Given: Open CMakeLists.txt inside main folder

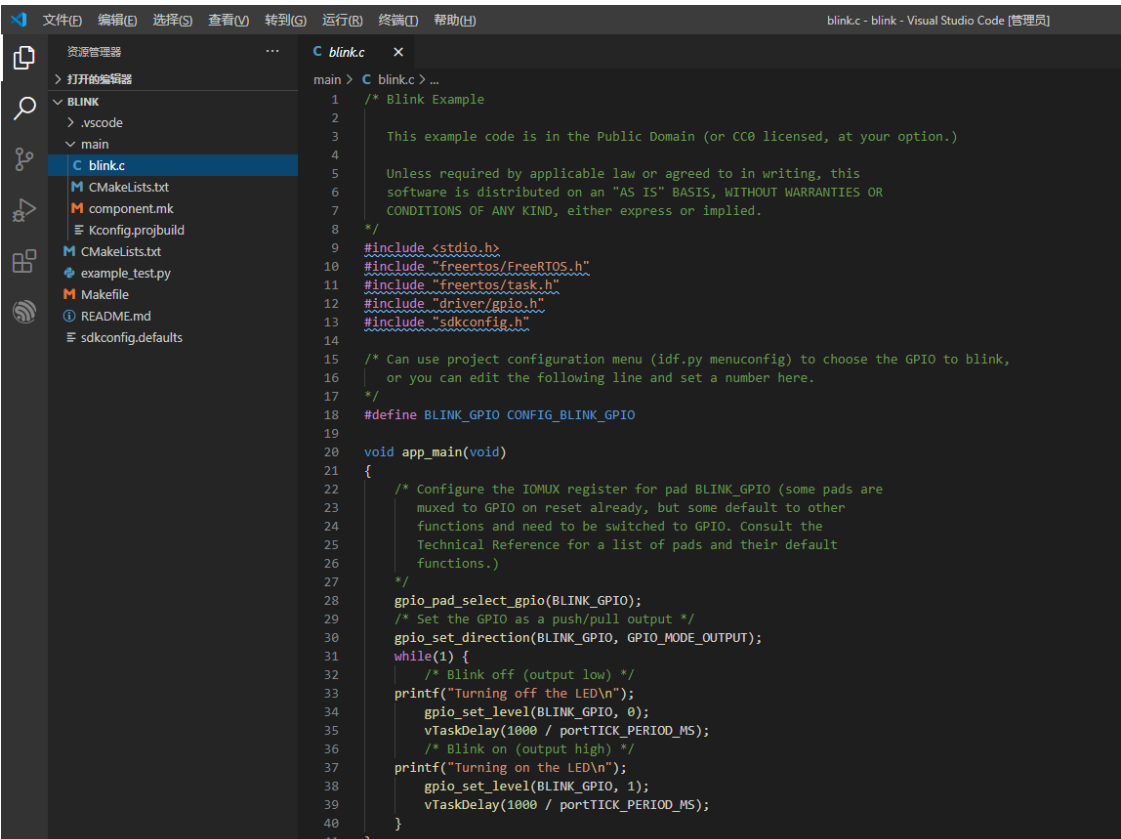Looking at the screenshot, I should pos(173,187).
